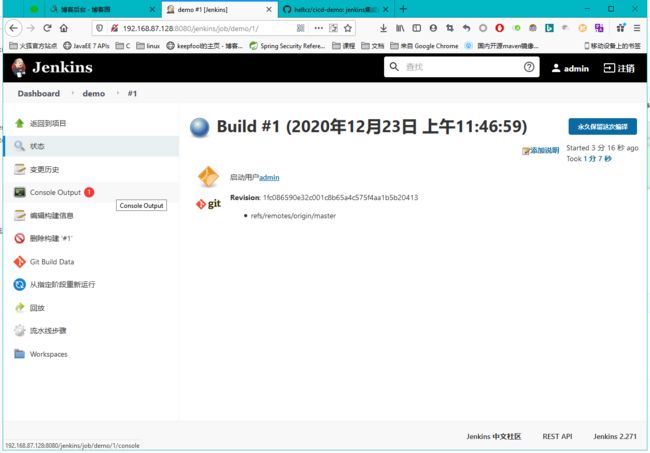
Task: Open the Git Build Data diamond icon
Action: [x=19, y=262]
